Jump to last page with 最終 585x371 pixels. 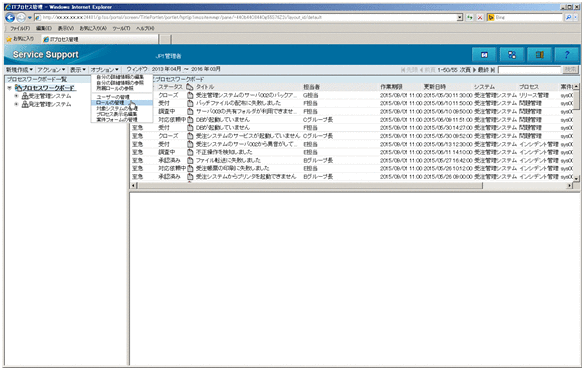click(487, 70)
